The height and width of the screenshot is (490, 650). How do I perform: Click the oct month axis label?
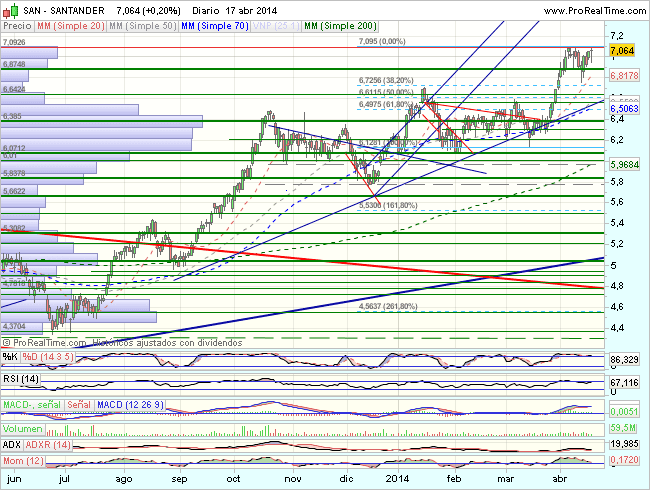pyautogui.click(x=233, y=479)
